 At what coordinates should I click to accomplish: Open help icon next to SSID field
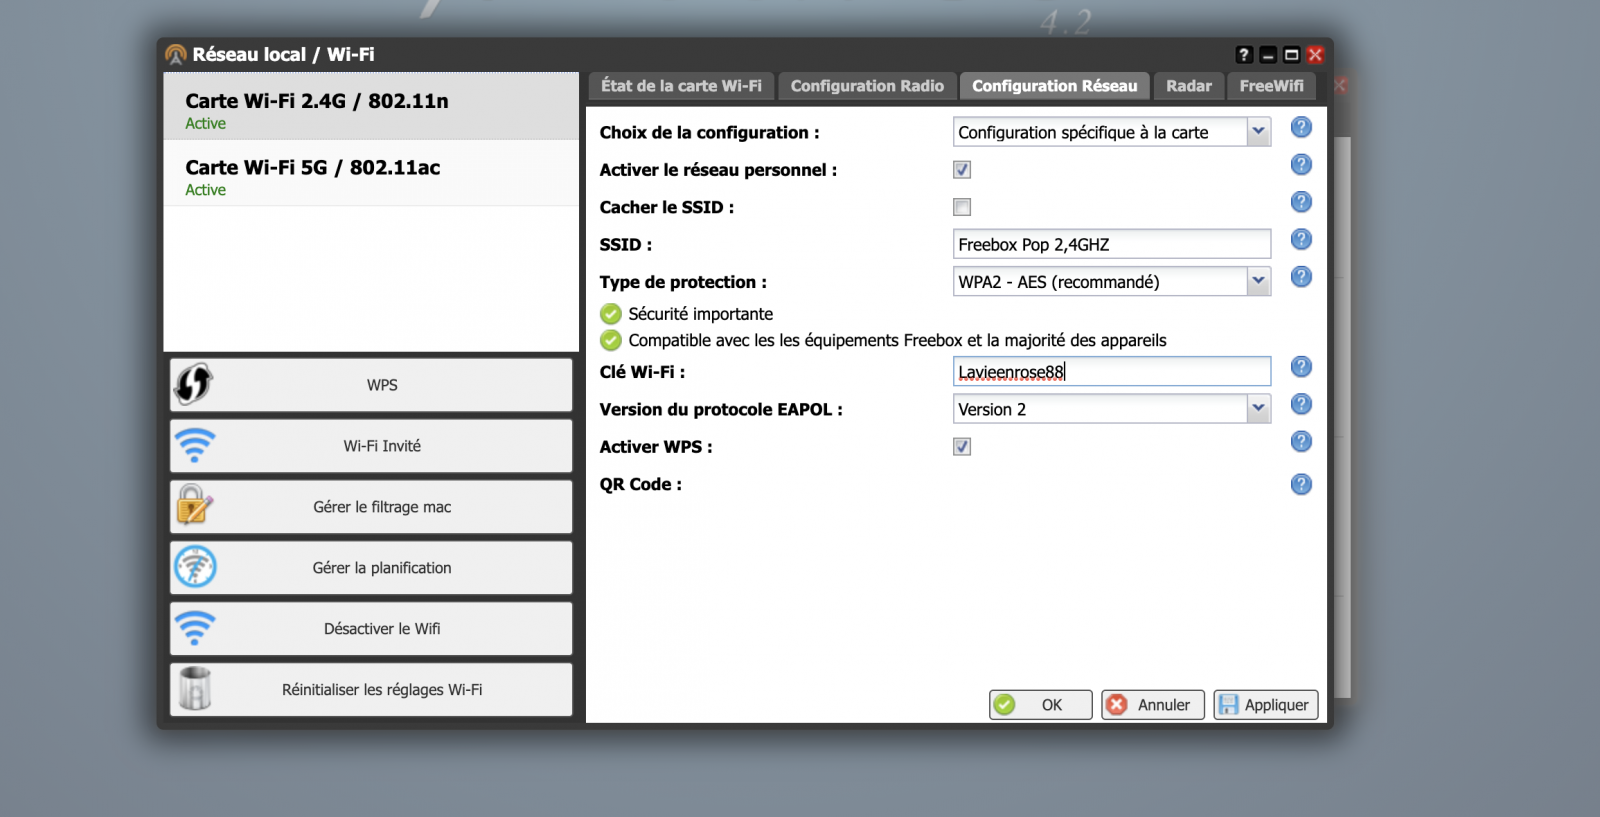[1301, 240]
